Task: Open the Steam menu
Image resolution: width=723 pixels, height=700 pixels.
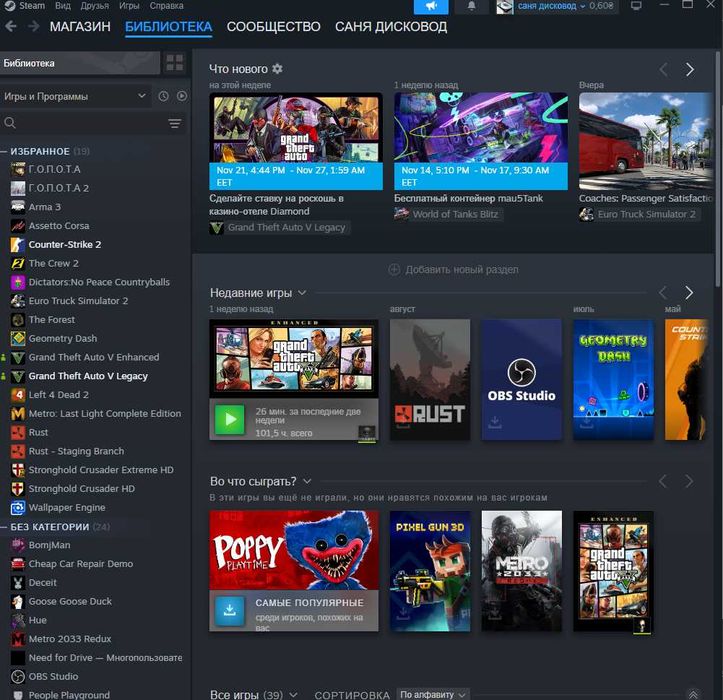Action: [32, 6]
